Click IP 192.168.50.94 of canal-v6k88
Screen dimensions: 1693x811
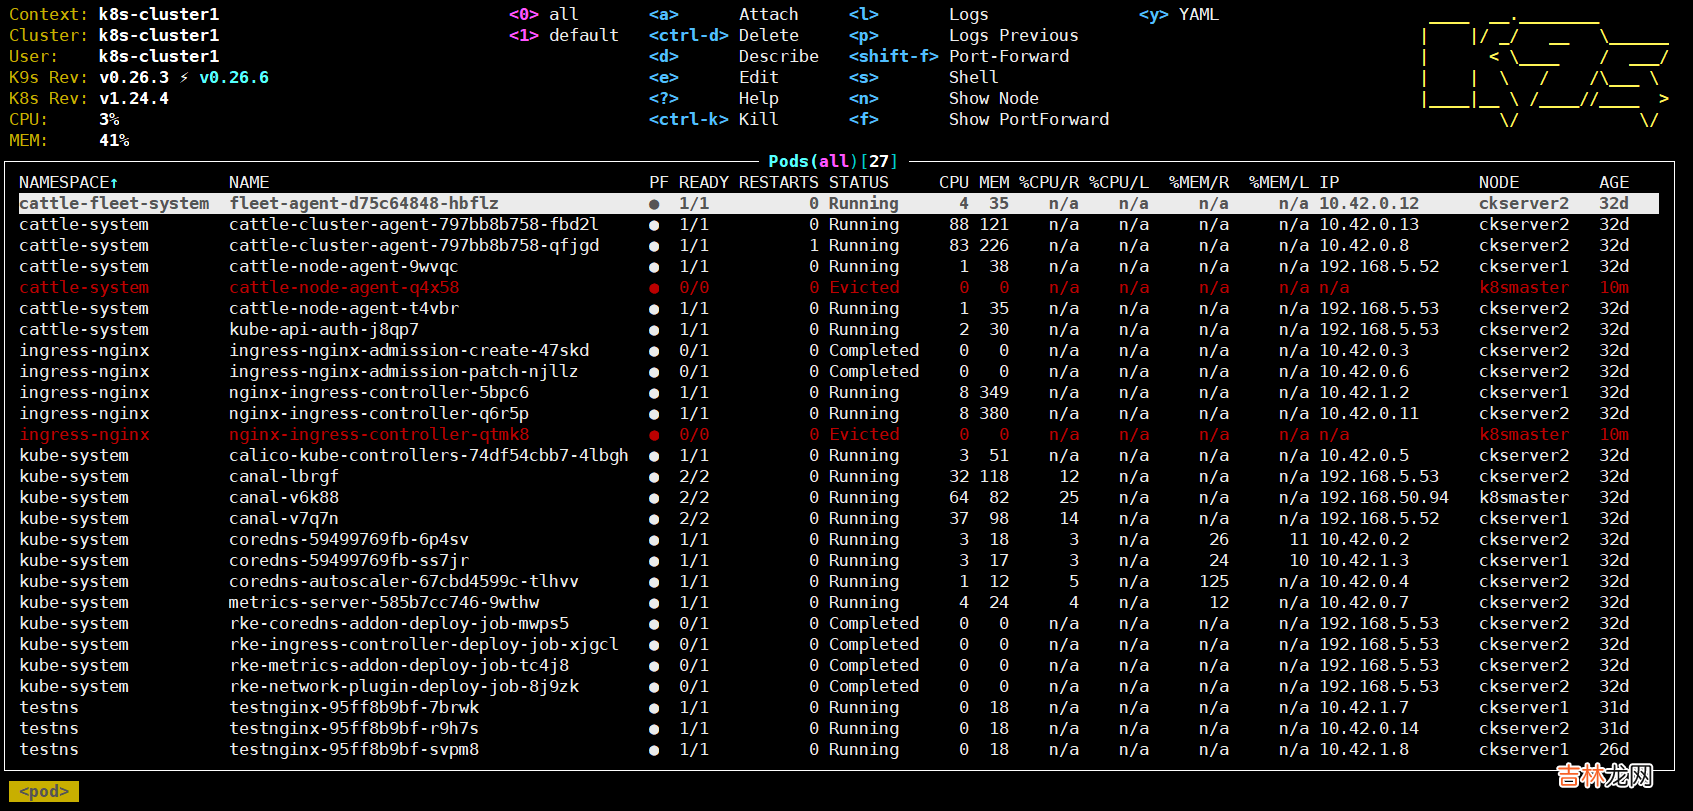point(1384,497)
